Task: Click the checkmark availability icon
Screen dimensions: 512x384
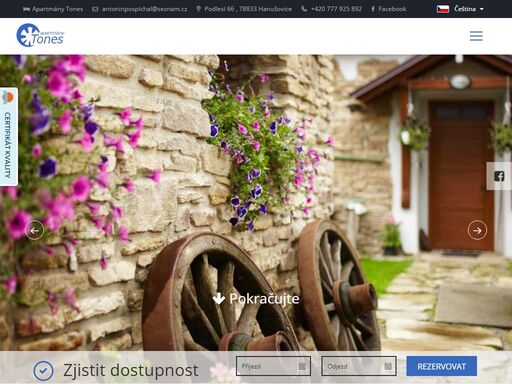Action: (x=43, y=371)
